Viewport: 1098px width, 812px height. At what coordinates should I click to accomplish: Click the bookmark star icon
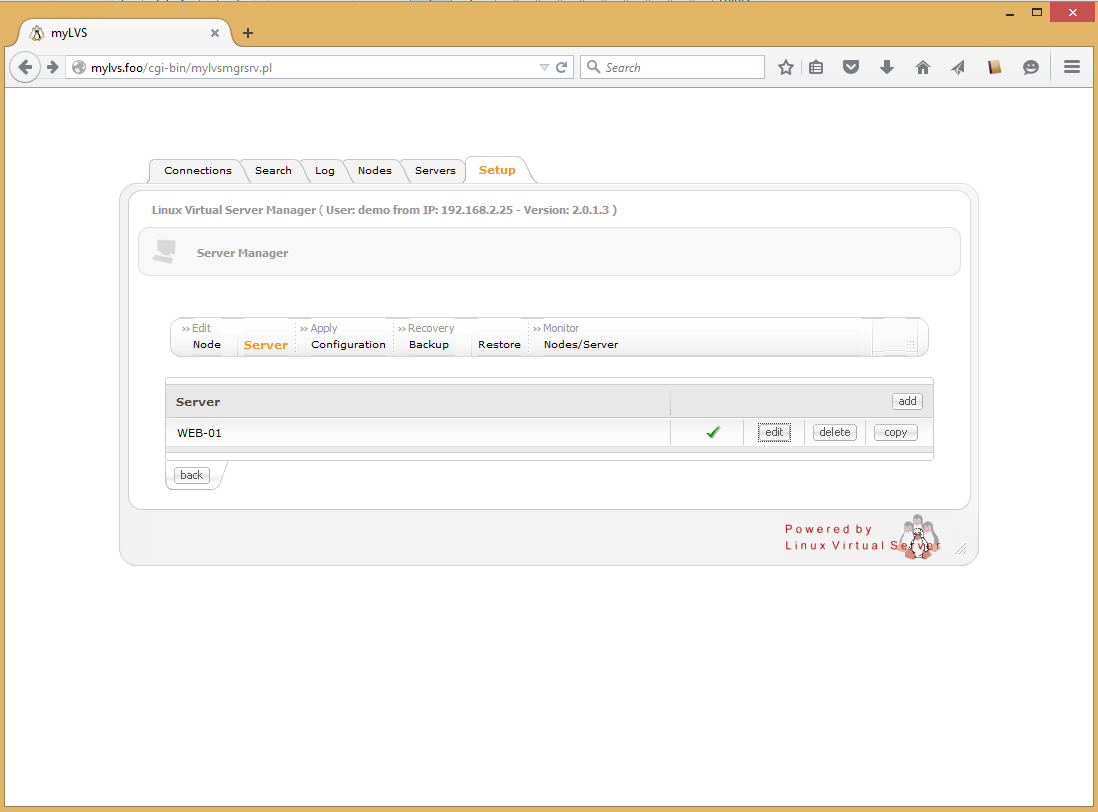pyautogui.click(x=786, y=67)
